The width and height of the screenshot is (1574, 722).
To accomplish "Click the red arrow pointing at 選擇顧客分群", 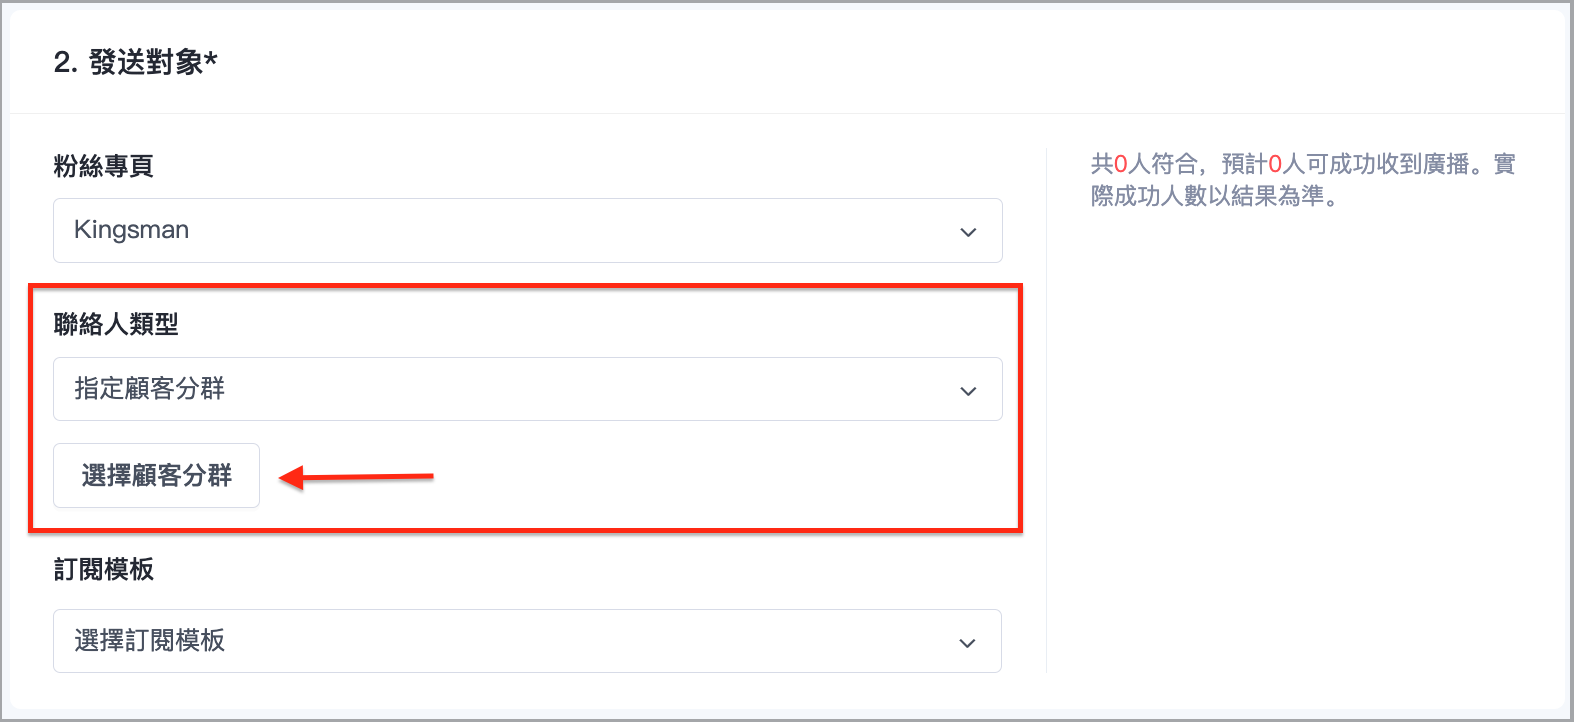I will 356,477.
